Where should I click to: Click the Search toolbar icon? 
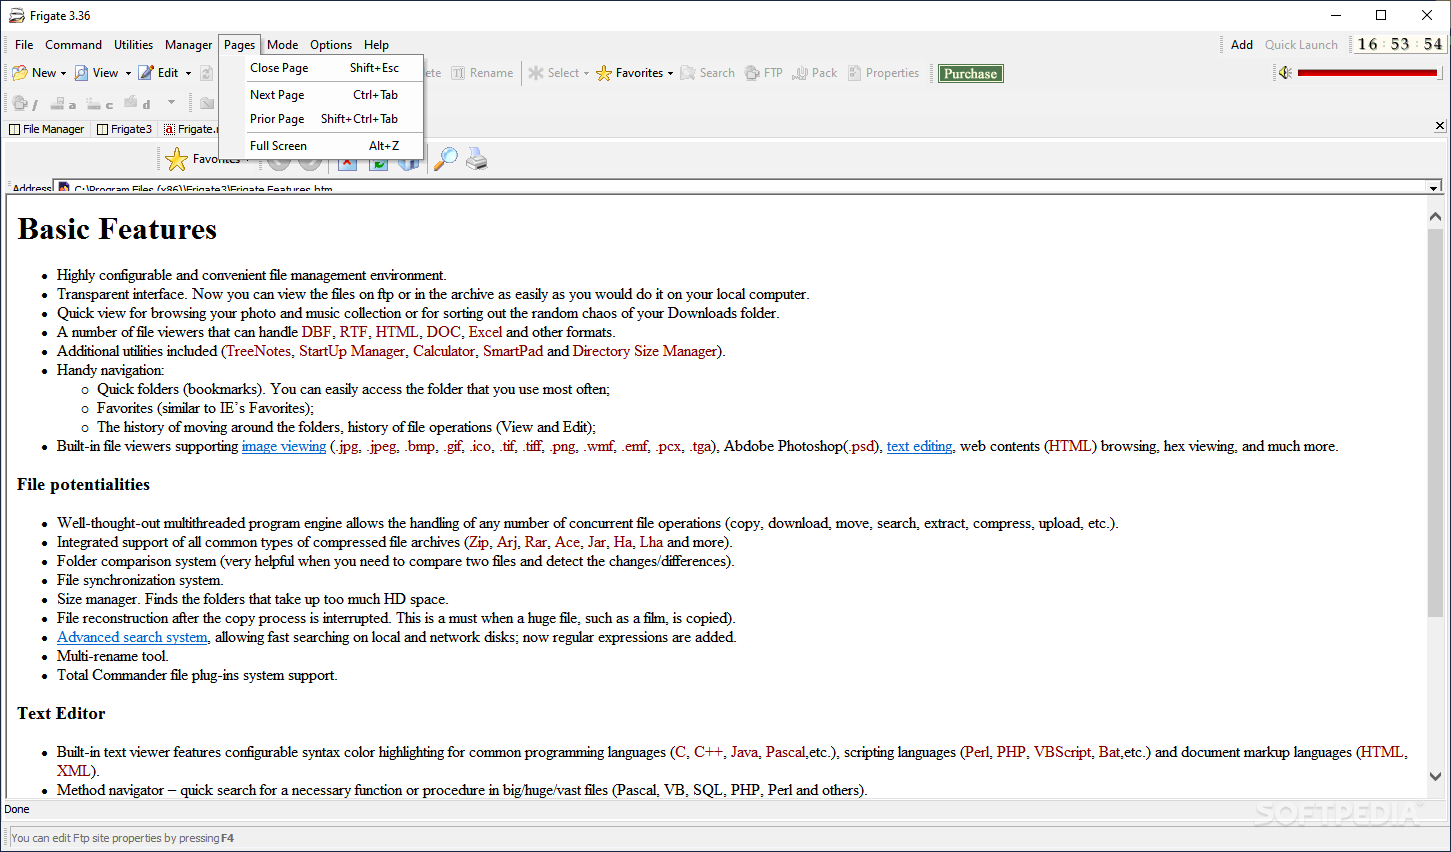click(688, 73)
